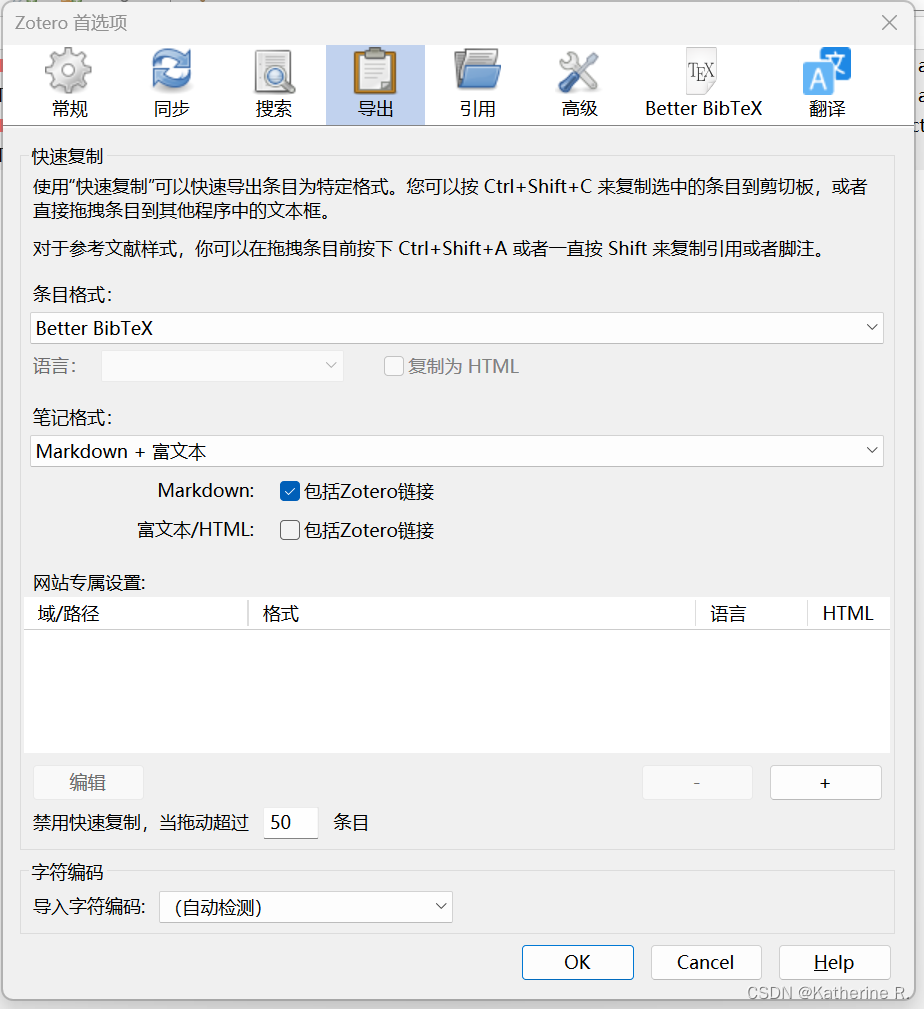
Task: Switch to the 同步 (Sync) pane
Action: click(x=171, y=84)
